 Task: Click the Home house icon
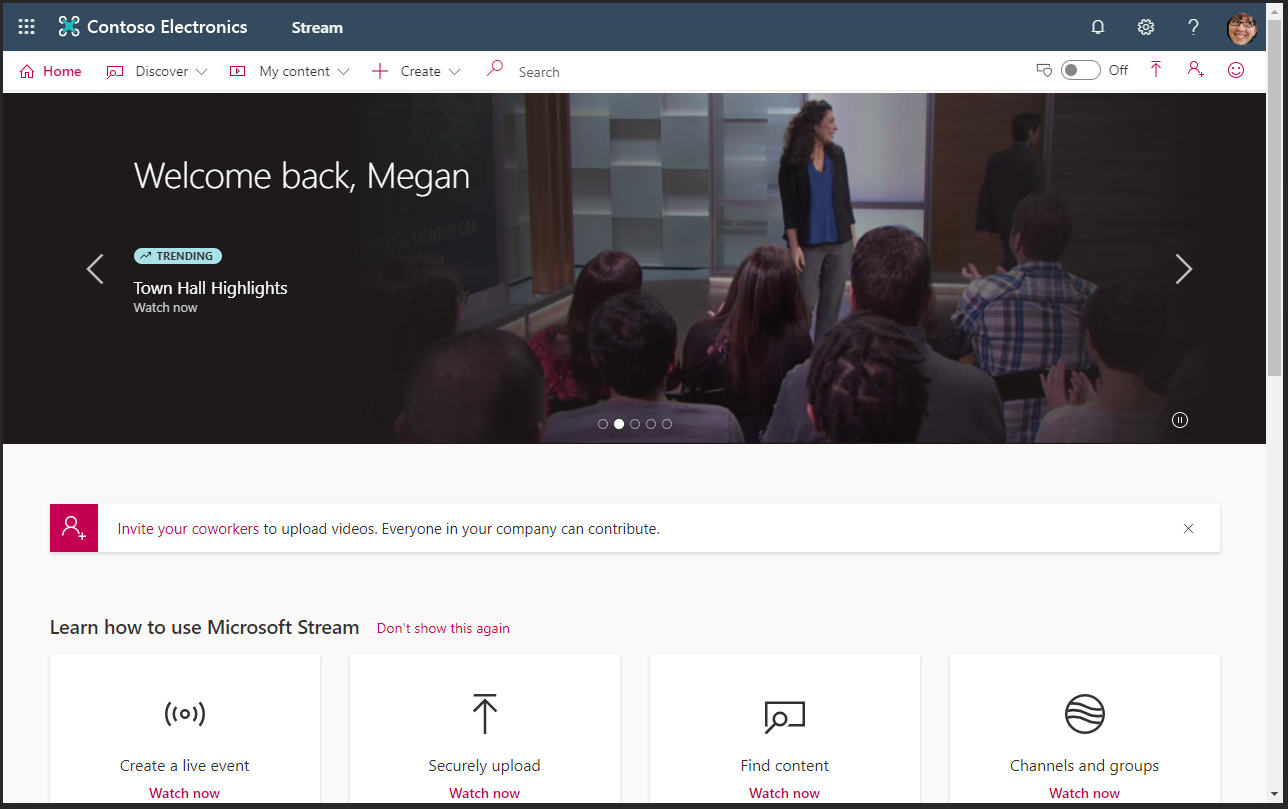[27, 71]
